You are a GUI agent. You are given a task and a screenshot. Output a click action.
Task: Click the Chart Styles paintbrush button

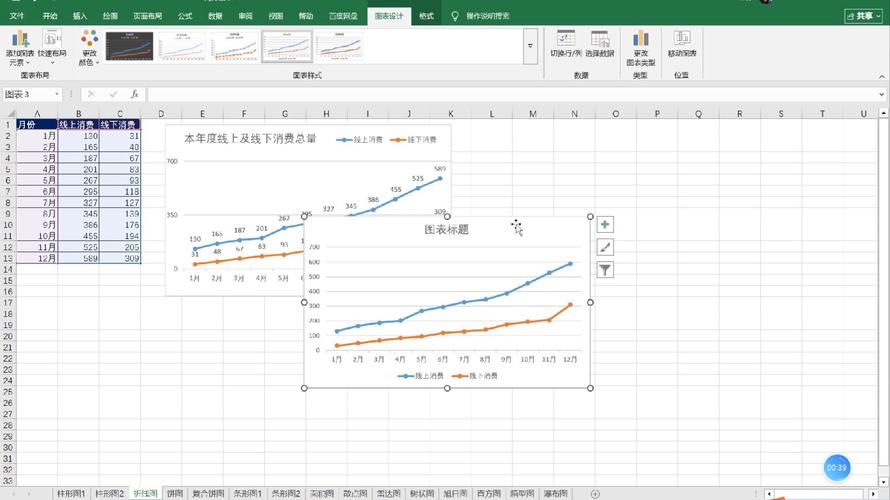click(605, 247)
